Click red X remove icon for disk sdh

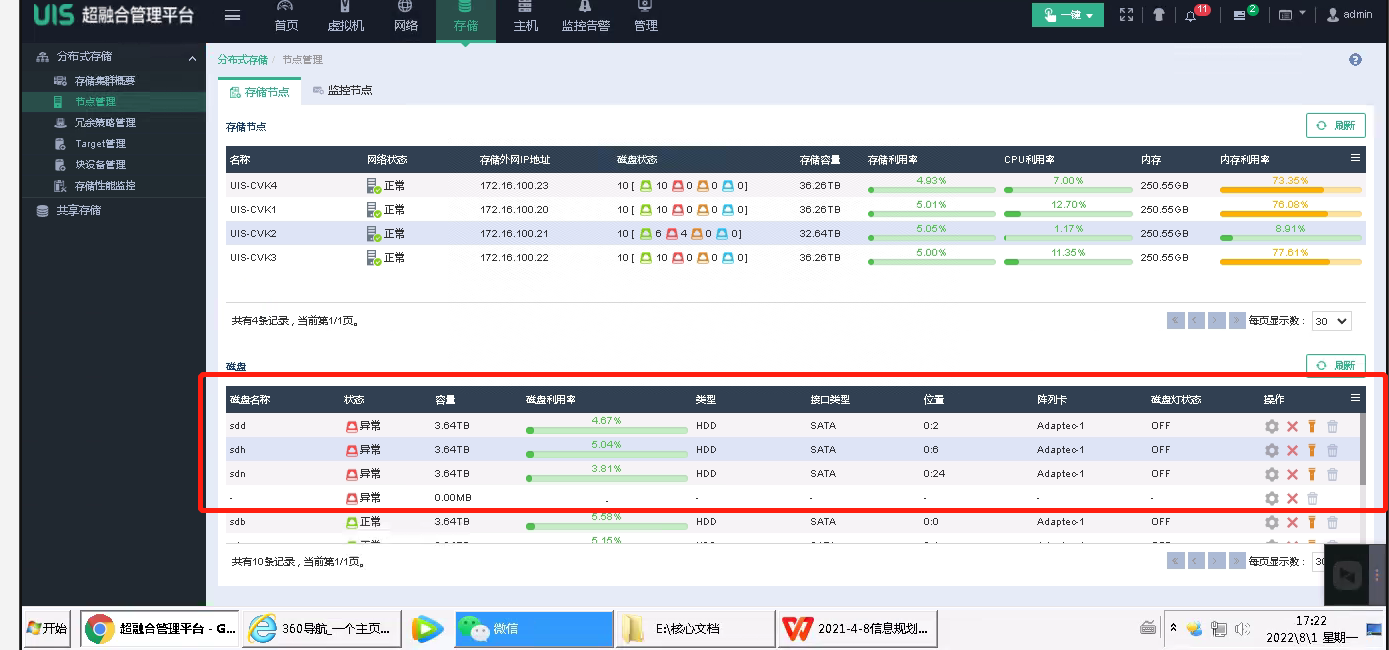(1292, 450)
